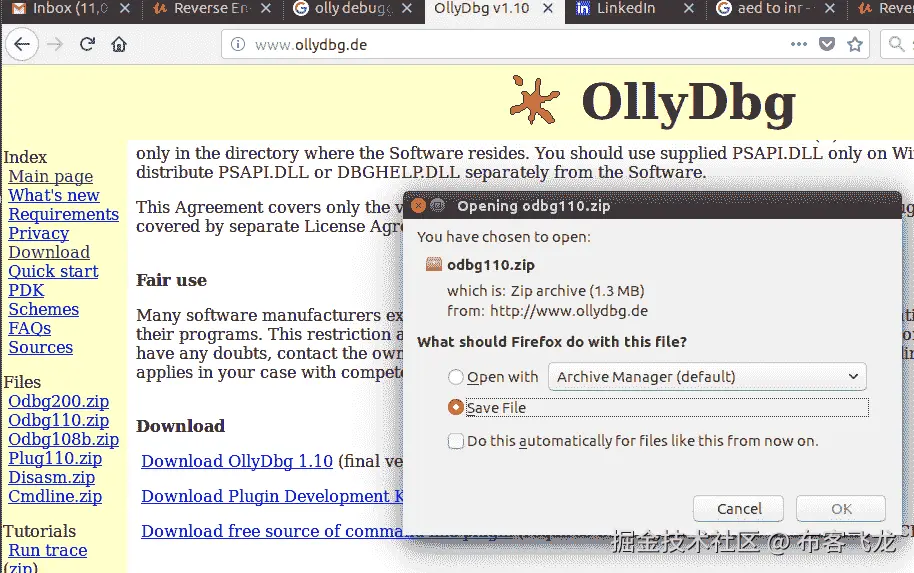Download Odbg110.zip from Files list
The width and height of the screenshot is (914, 573).
coord(58,420)
